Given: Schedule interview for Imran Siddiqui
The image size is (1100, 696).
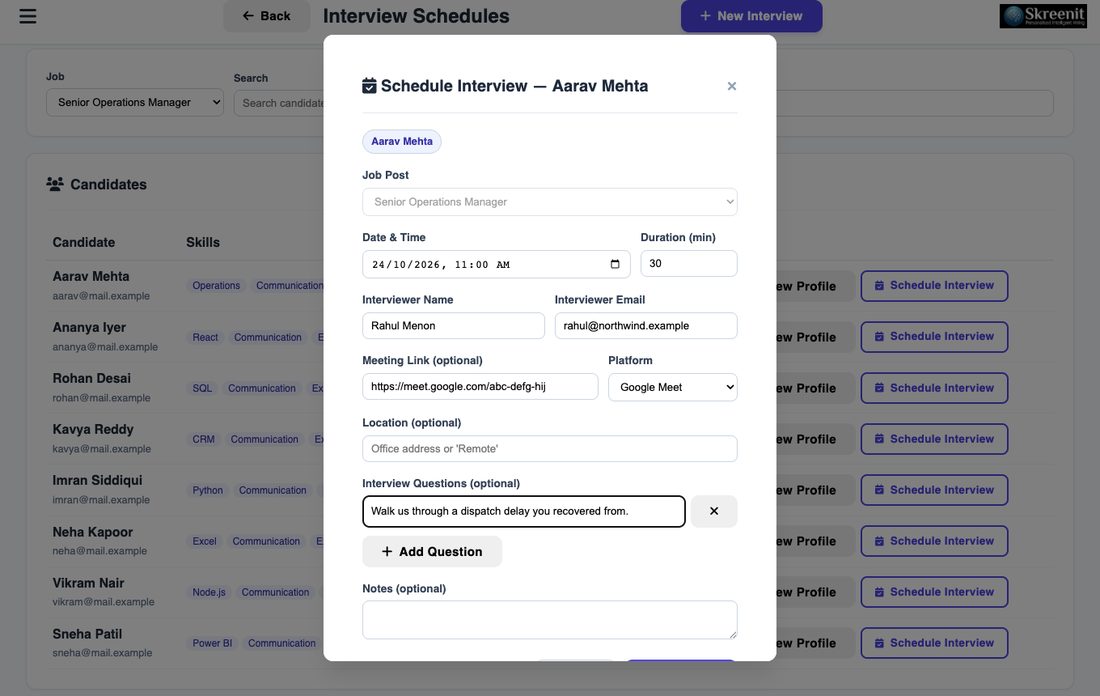Looking at the screenshot, I should 934,490.
